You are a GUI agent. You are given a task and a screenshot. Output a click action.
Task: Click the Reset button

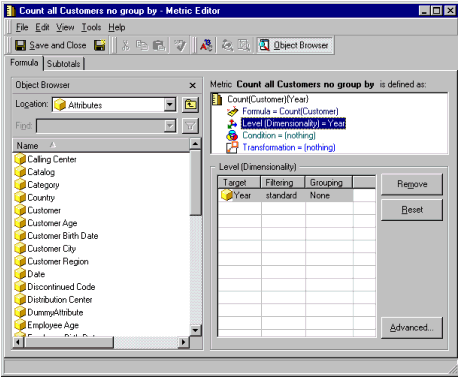[x=412, y=210]
